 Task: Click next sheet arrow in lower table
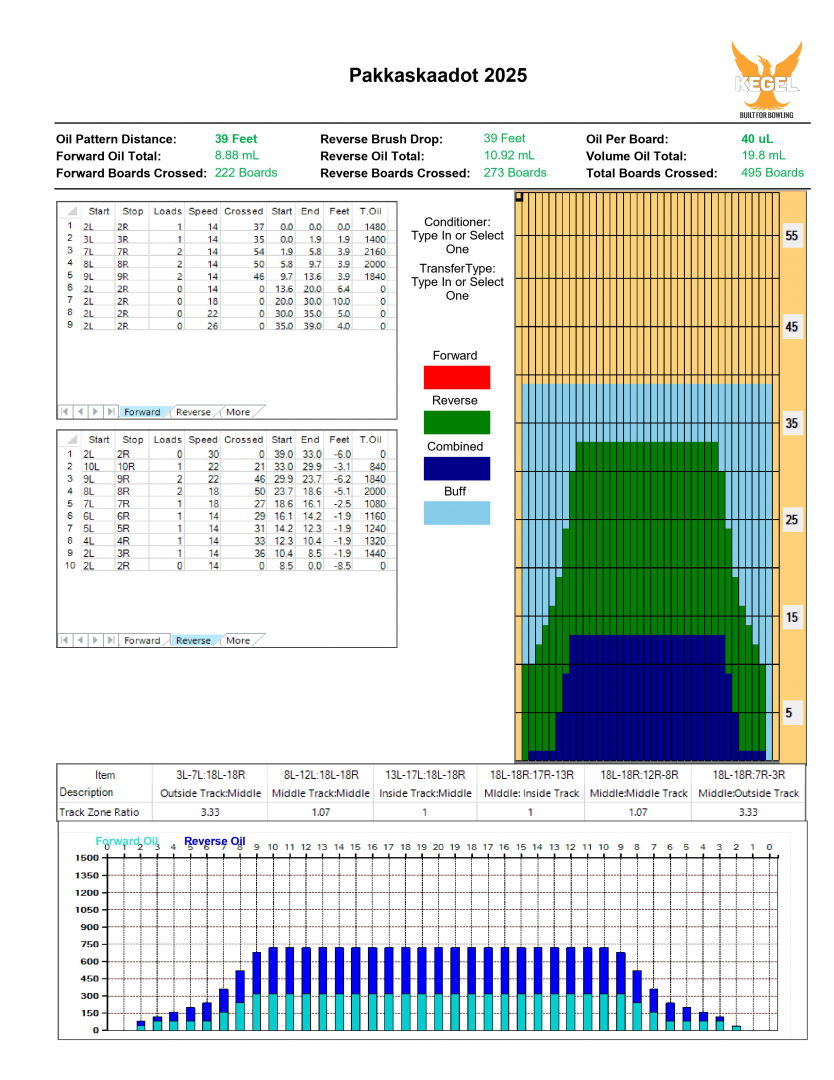coord(95,640)
